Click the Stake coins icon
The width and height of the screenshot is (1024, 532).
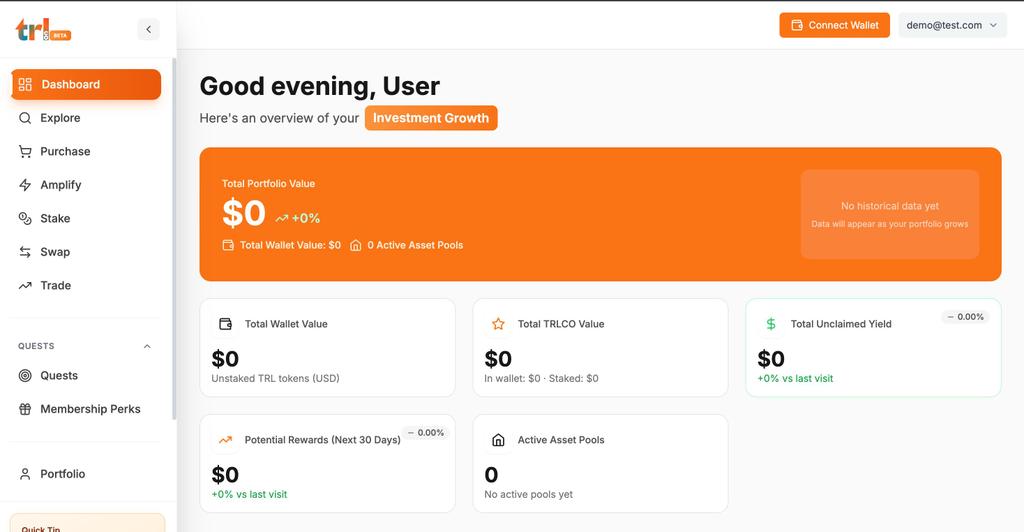tap(25, 219)
